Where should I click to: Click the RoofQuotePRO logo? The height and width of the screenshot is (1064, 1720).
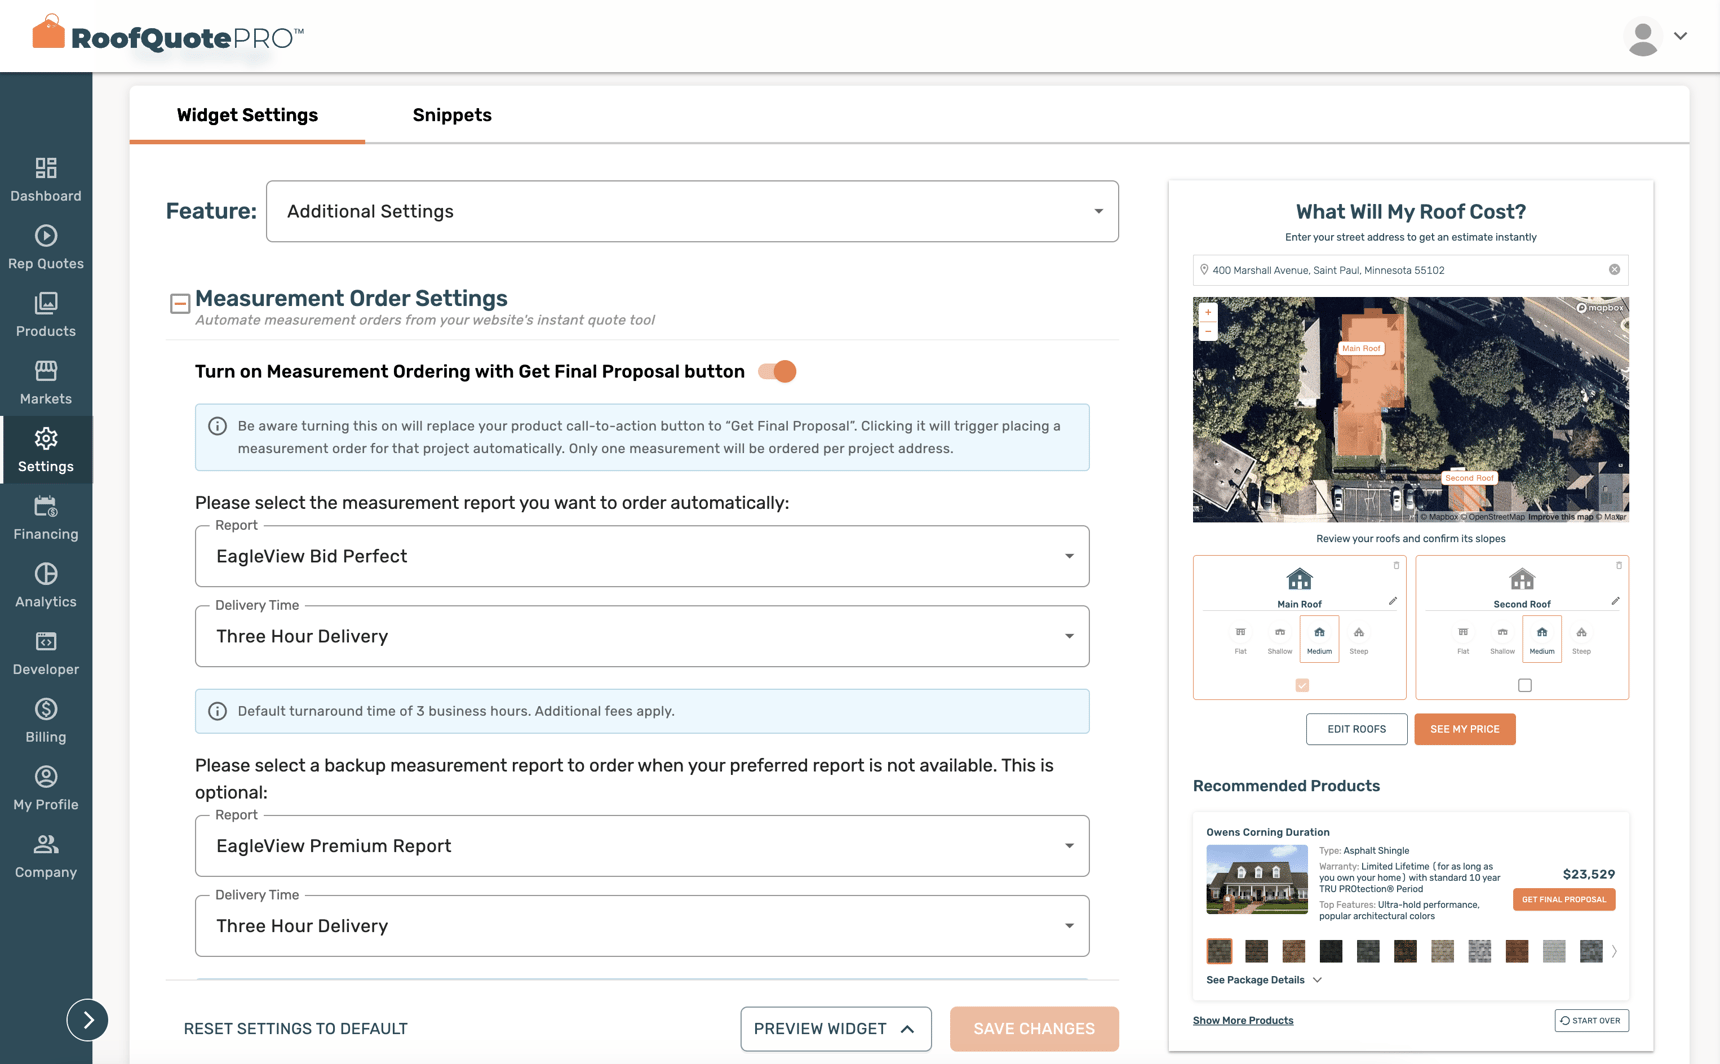(x=168, y=36)
